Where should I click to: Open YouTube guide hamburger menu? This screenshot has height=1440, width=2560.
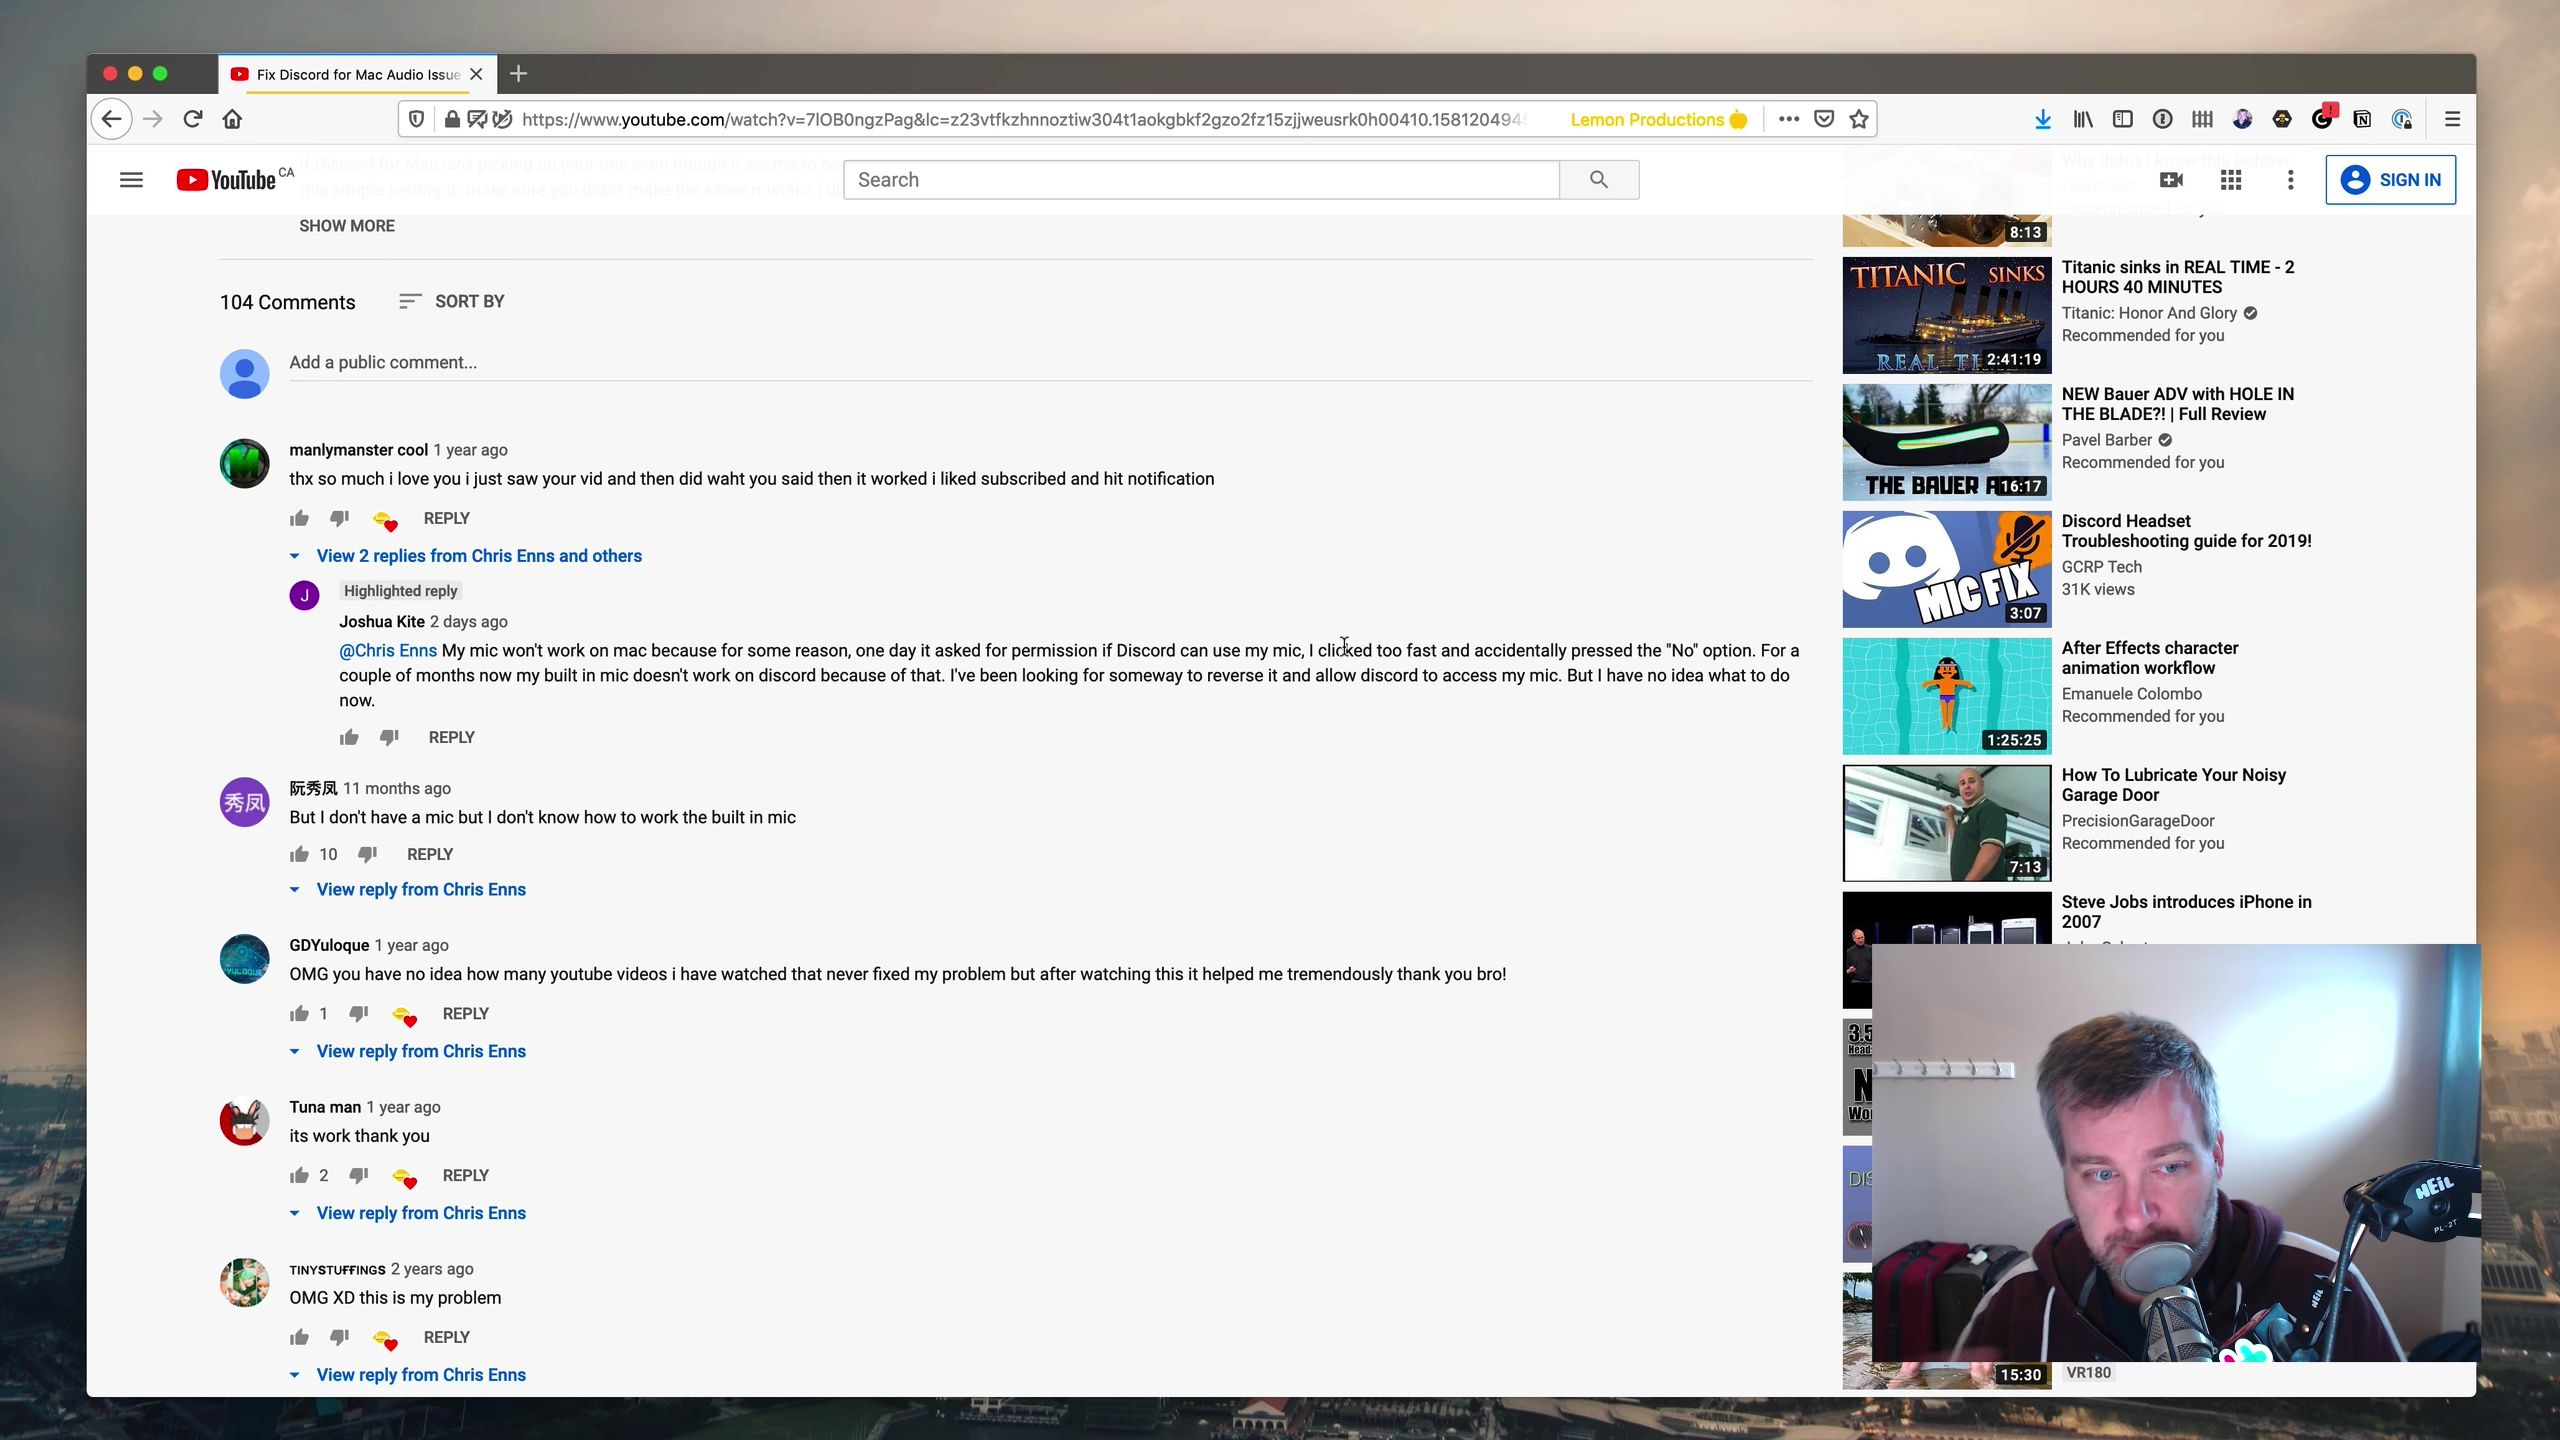(131, 180)
